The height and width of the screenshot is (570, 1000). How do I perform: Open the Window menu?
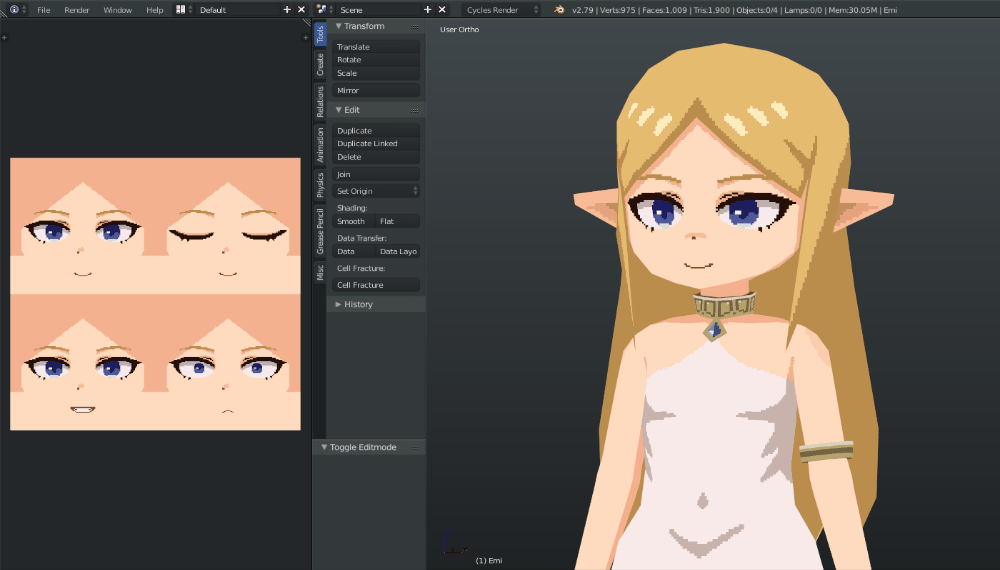pos(117,10)
